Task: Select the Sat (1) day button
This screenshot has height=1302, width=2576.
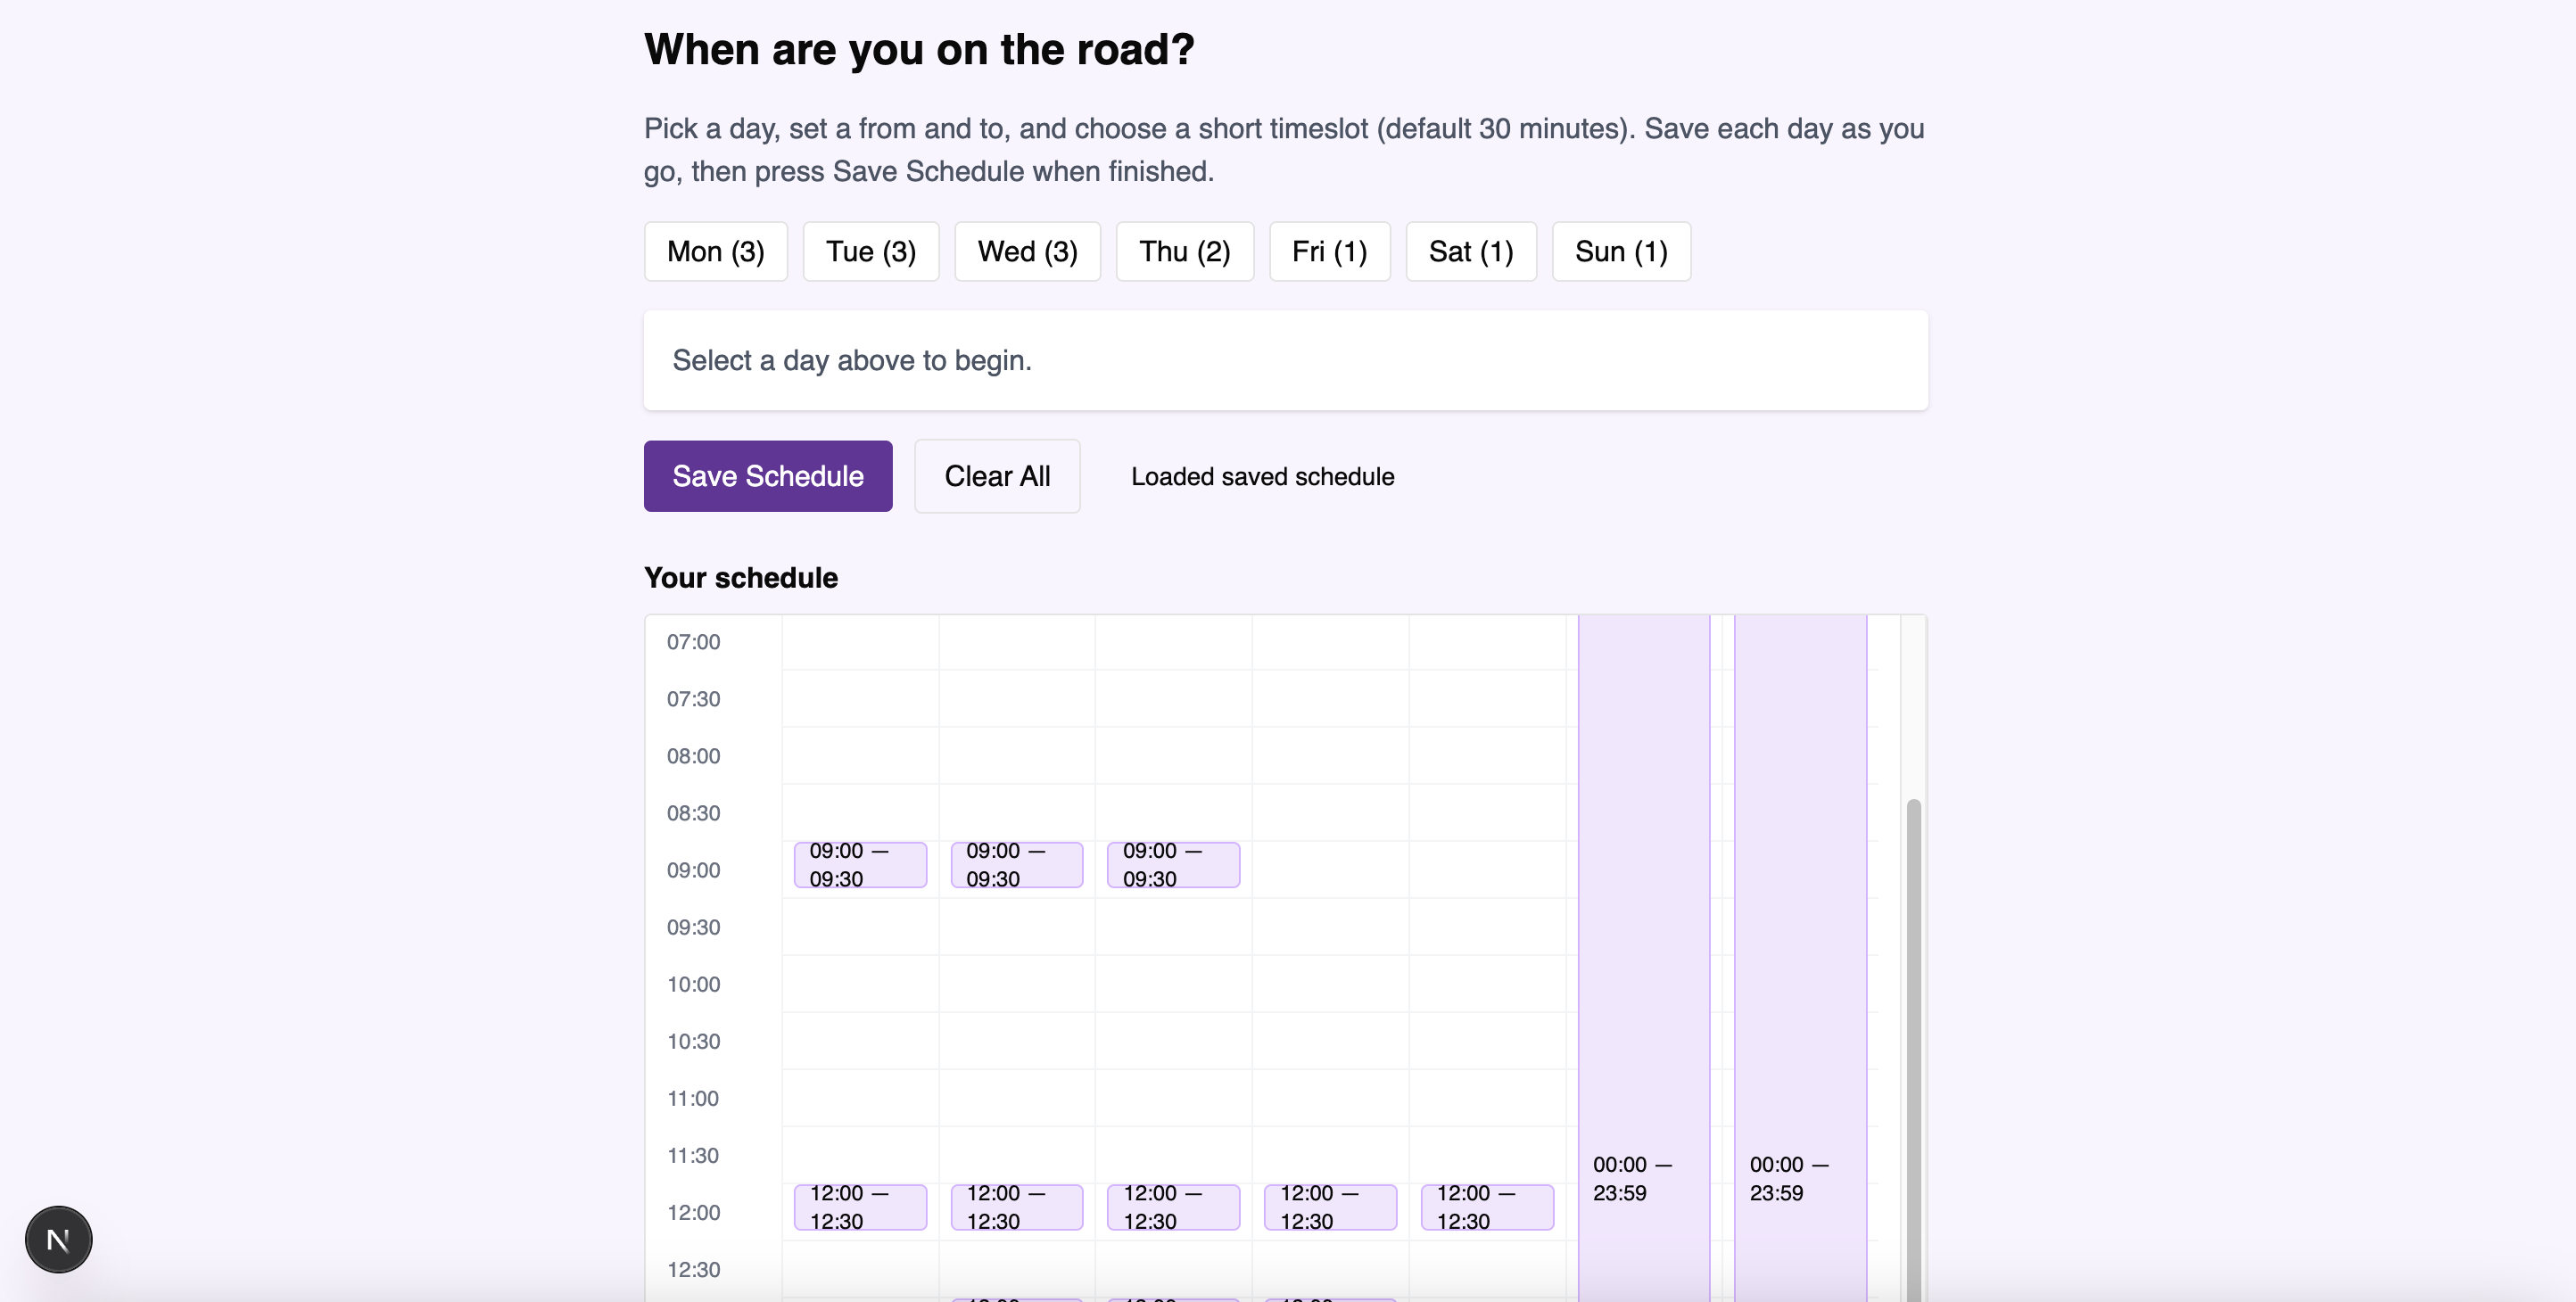Action: tap(1470, 251)
